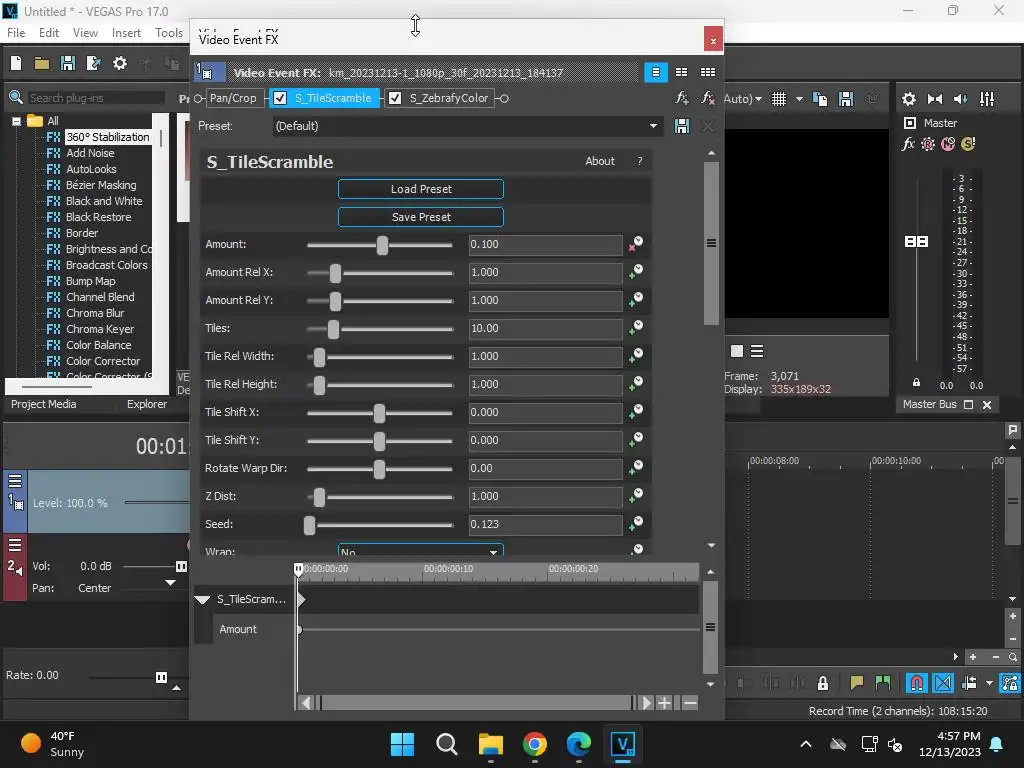Toggle snapping magnet icon
The width and height of the screenshot is (1024, 768).
(917, 683)
